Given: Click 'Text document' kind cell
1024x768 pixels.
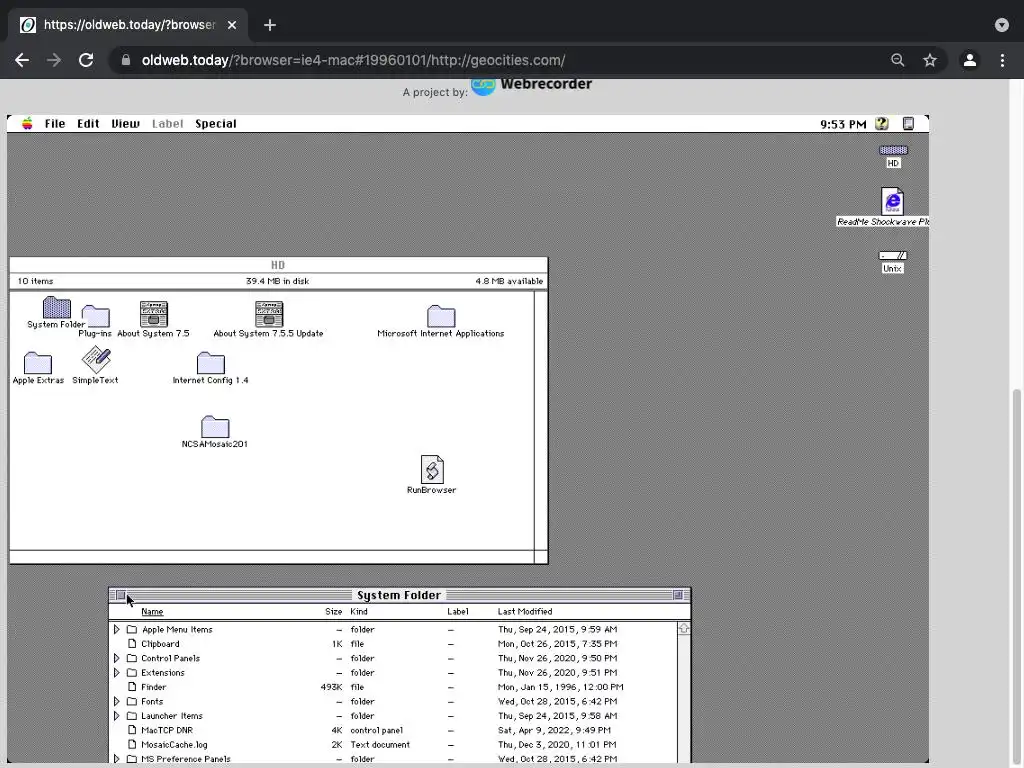Looking at the screenshot, I should [380, 744].
